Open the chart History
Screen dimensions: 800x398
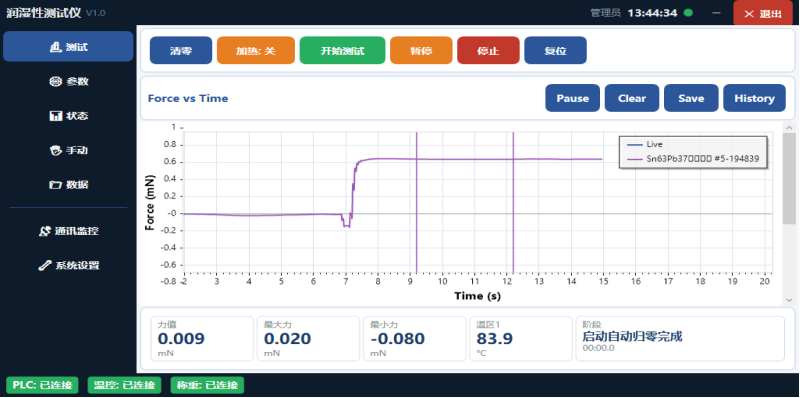pyautogui.click(x=754, y=98)
